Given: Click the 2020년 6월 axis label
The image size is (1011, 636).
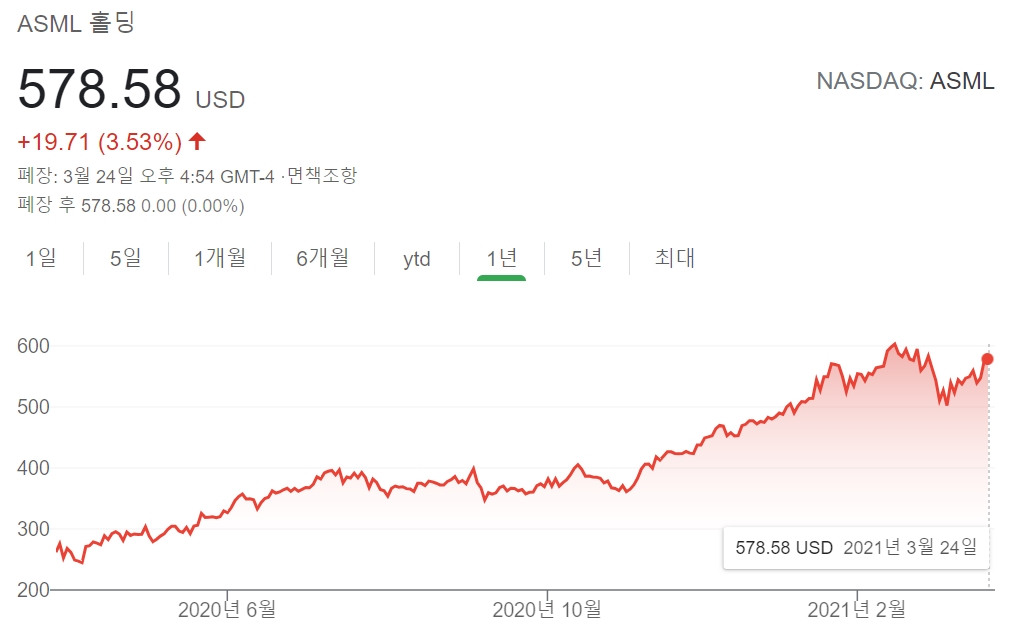Looking at the screenshot, I should [227, 608].
